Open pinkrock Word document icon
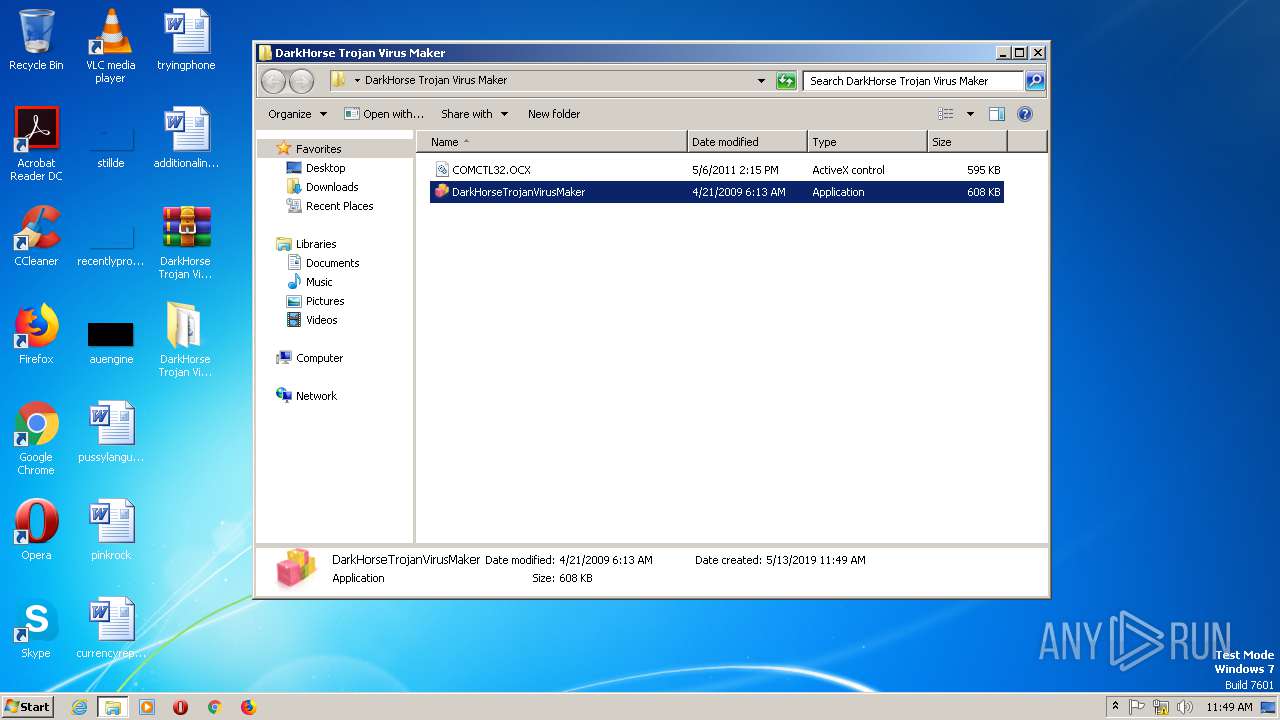This screenshot has height=720, width=1280. [x=111, y=530]
